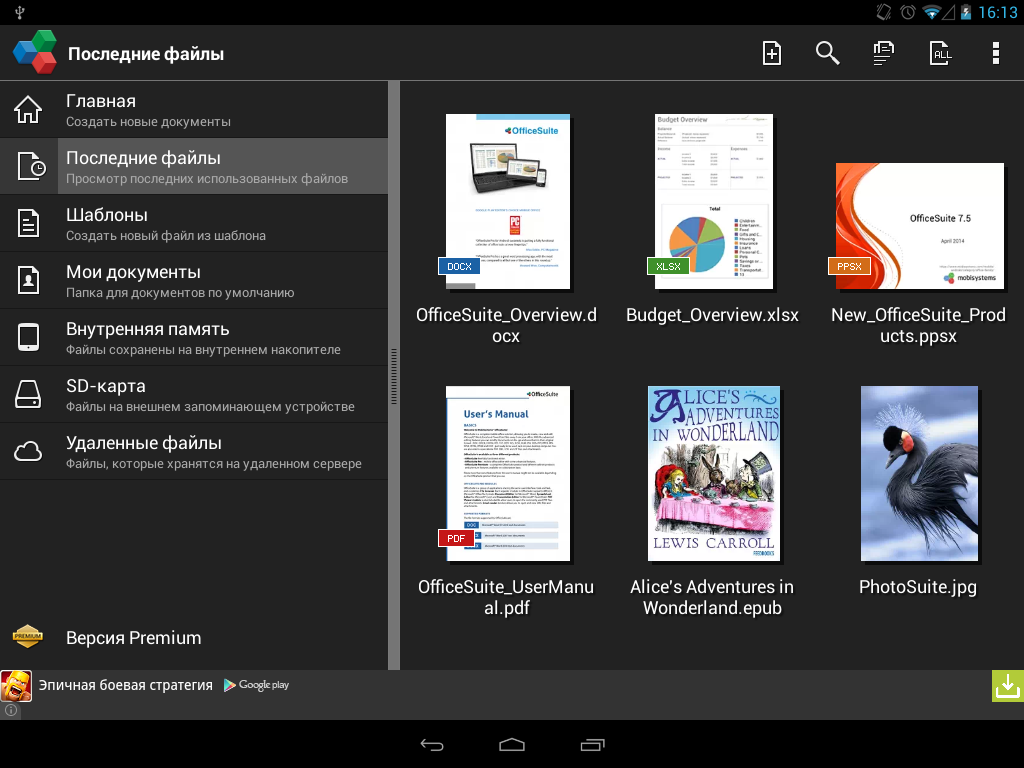Open Удаленные файлы cloud section
1024x768 pixels.
[194, 452]
